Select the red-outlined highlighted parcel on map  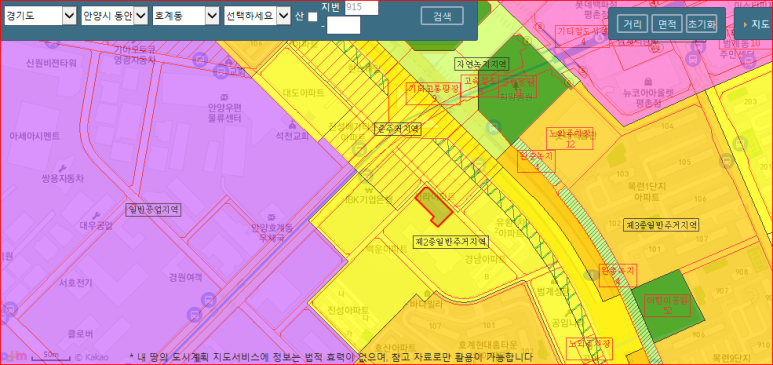(x=434, y=206)
